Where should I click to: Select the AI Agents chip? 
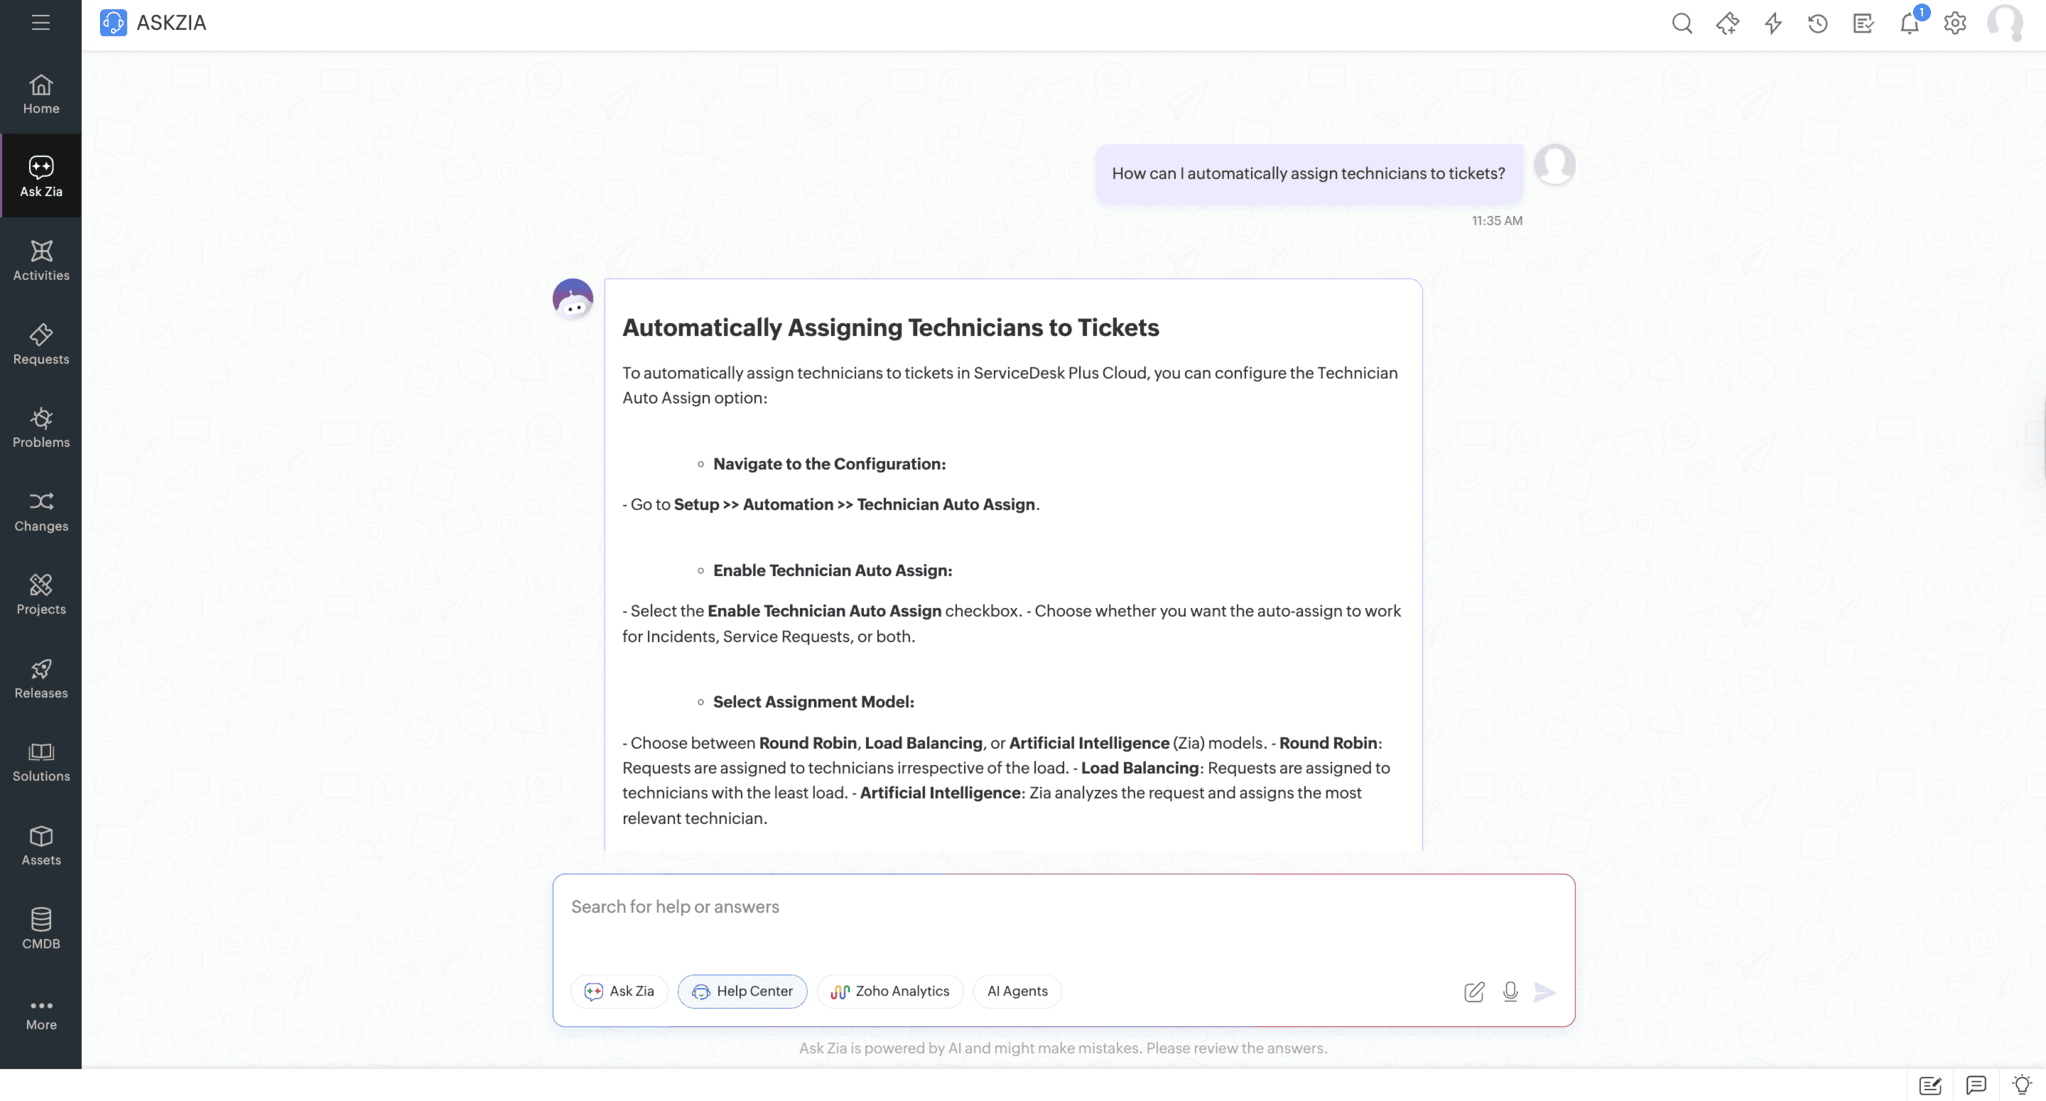[1017, 991]
